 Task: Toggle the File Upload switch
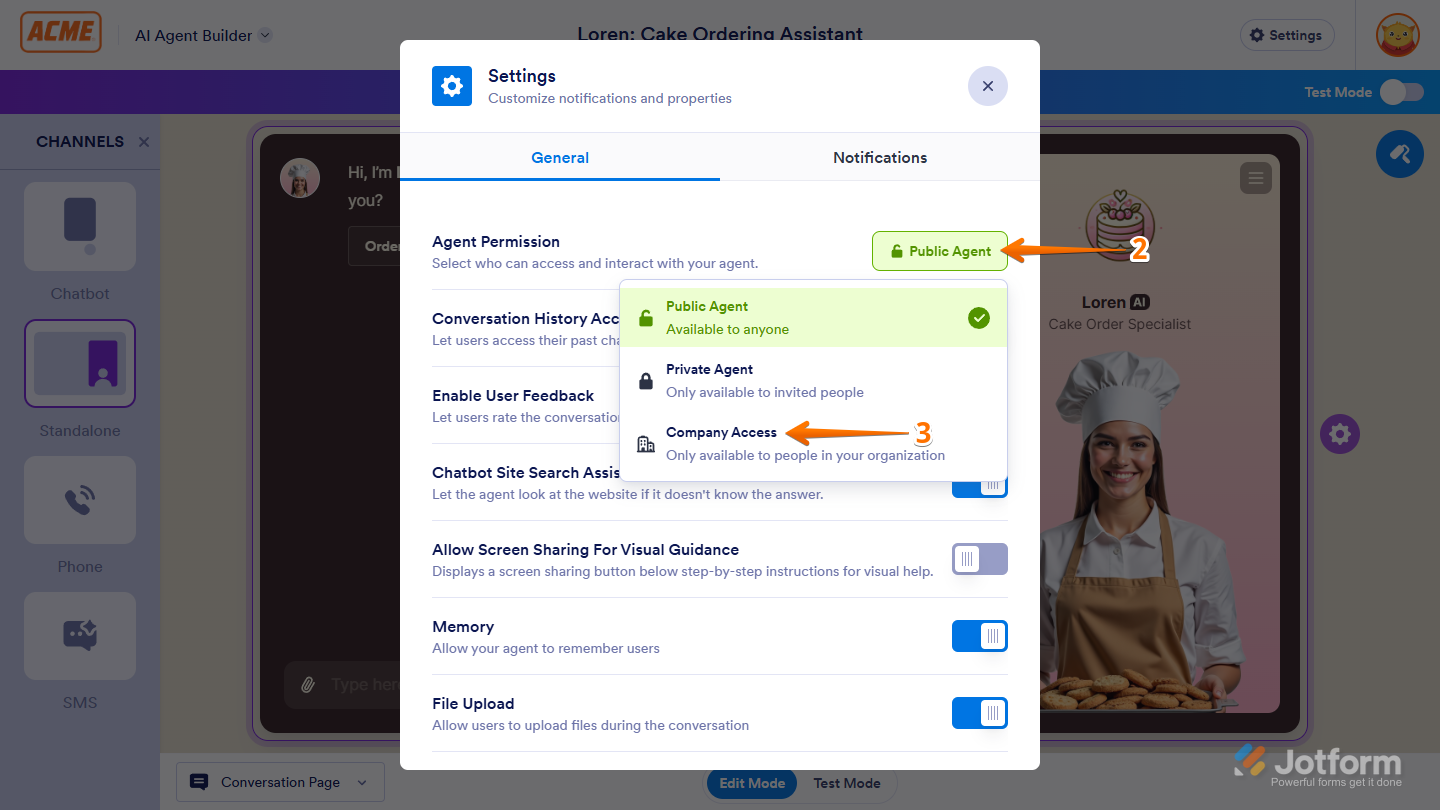click(x=979, y=713)
